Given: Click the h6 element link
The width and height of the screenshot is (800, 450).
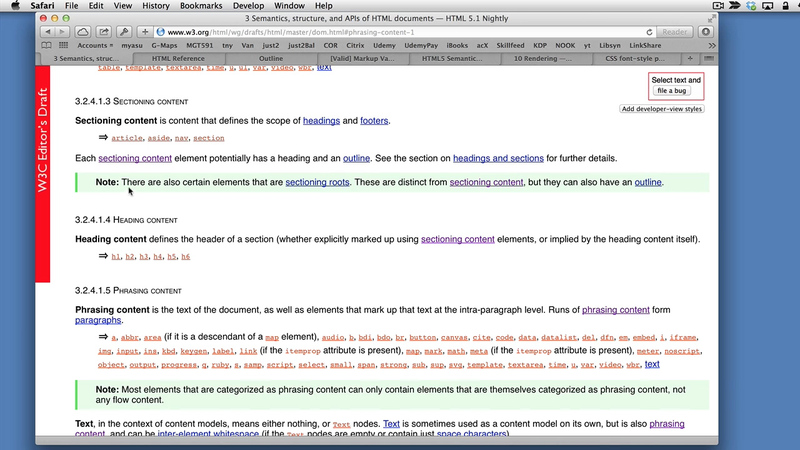Looking at the screenshot, I should pyautogui.click(x=185, y=257).
